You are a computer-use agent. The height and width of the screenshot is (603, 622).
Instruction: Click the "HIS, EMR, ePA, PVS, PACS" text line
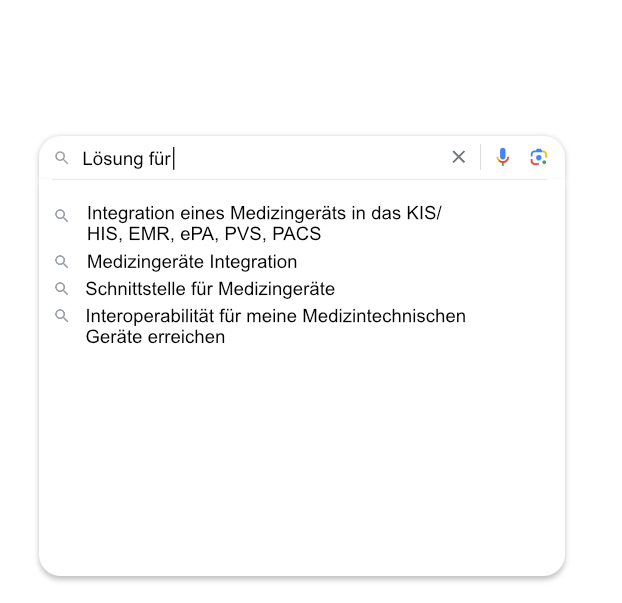tap(204, 234)
